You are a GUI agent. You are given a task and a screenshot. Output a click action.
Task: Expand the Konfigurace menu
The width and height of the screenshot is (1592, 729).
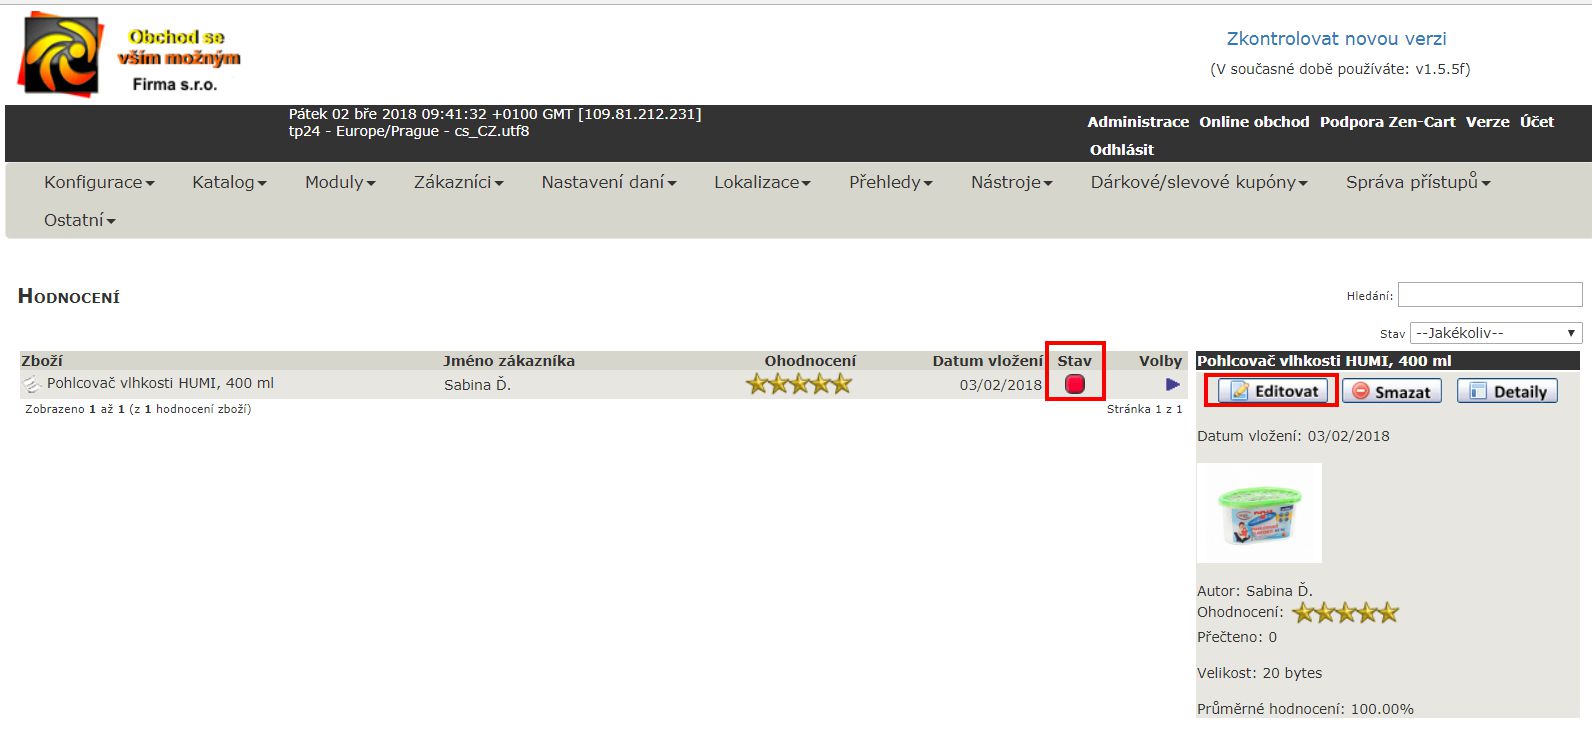click(x=99, y=182)
